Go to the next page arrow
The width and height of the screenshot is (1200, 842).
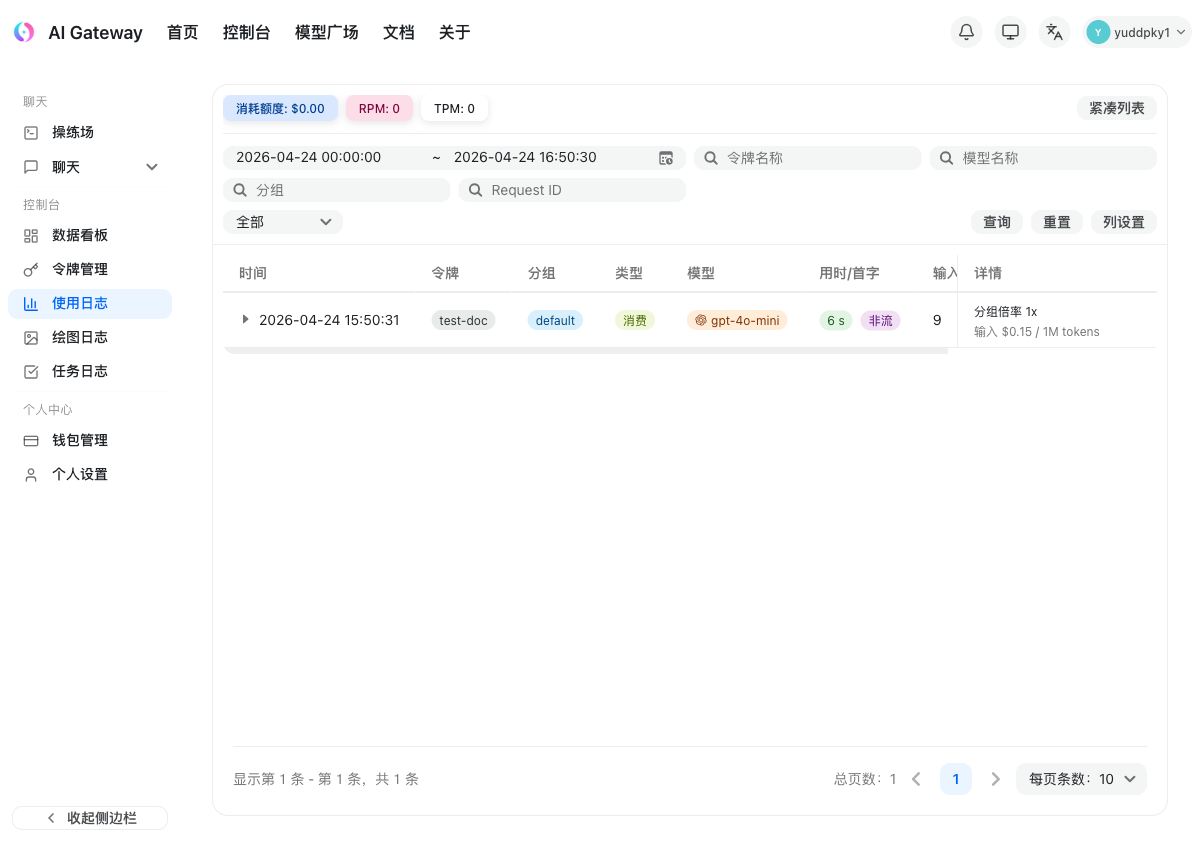[x=995, y=779]
